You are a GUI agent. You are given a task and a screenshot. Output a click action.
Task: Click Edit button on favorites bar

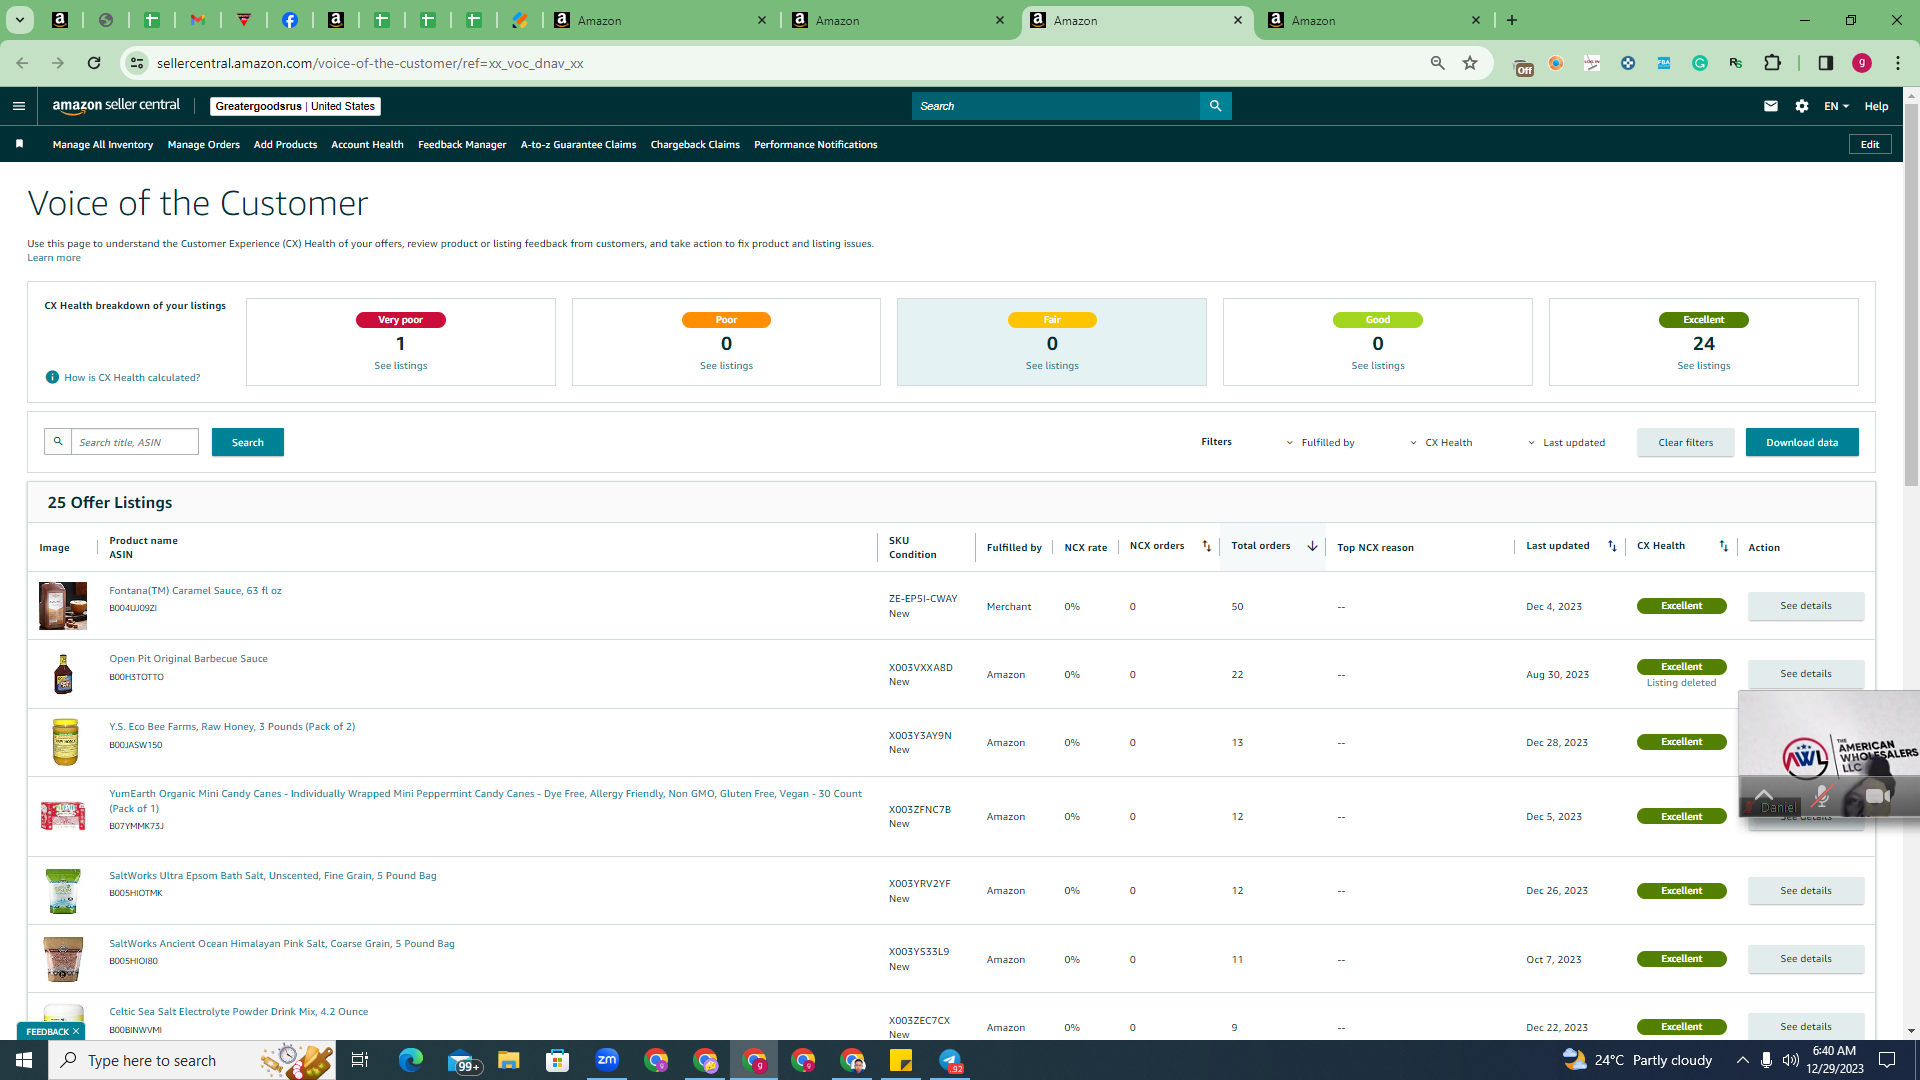[x=1870, y=144]
